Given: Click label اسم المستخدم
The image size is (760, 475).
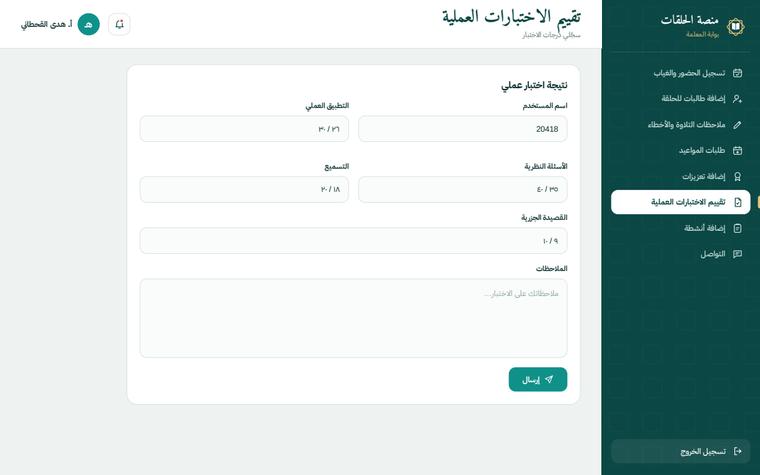Looking at the screenshot, I should [x=545, y=106].
